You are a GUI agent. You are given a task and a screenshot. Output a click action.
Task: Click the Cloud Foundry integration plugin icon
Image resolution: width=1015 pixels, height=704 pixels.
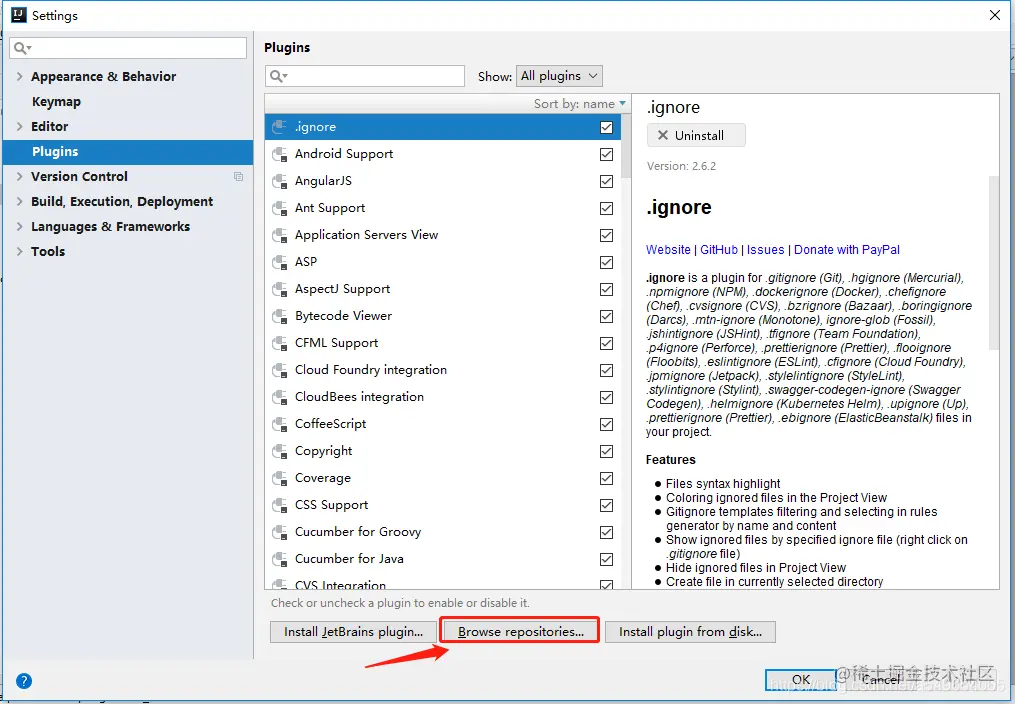(280, 370)
